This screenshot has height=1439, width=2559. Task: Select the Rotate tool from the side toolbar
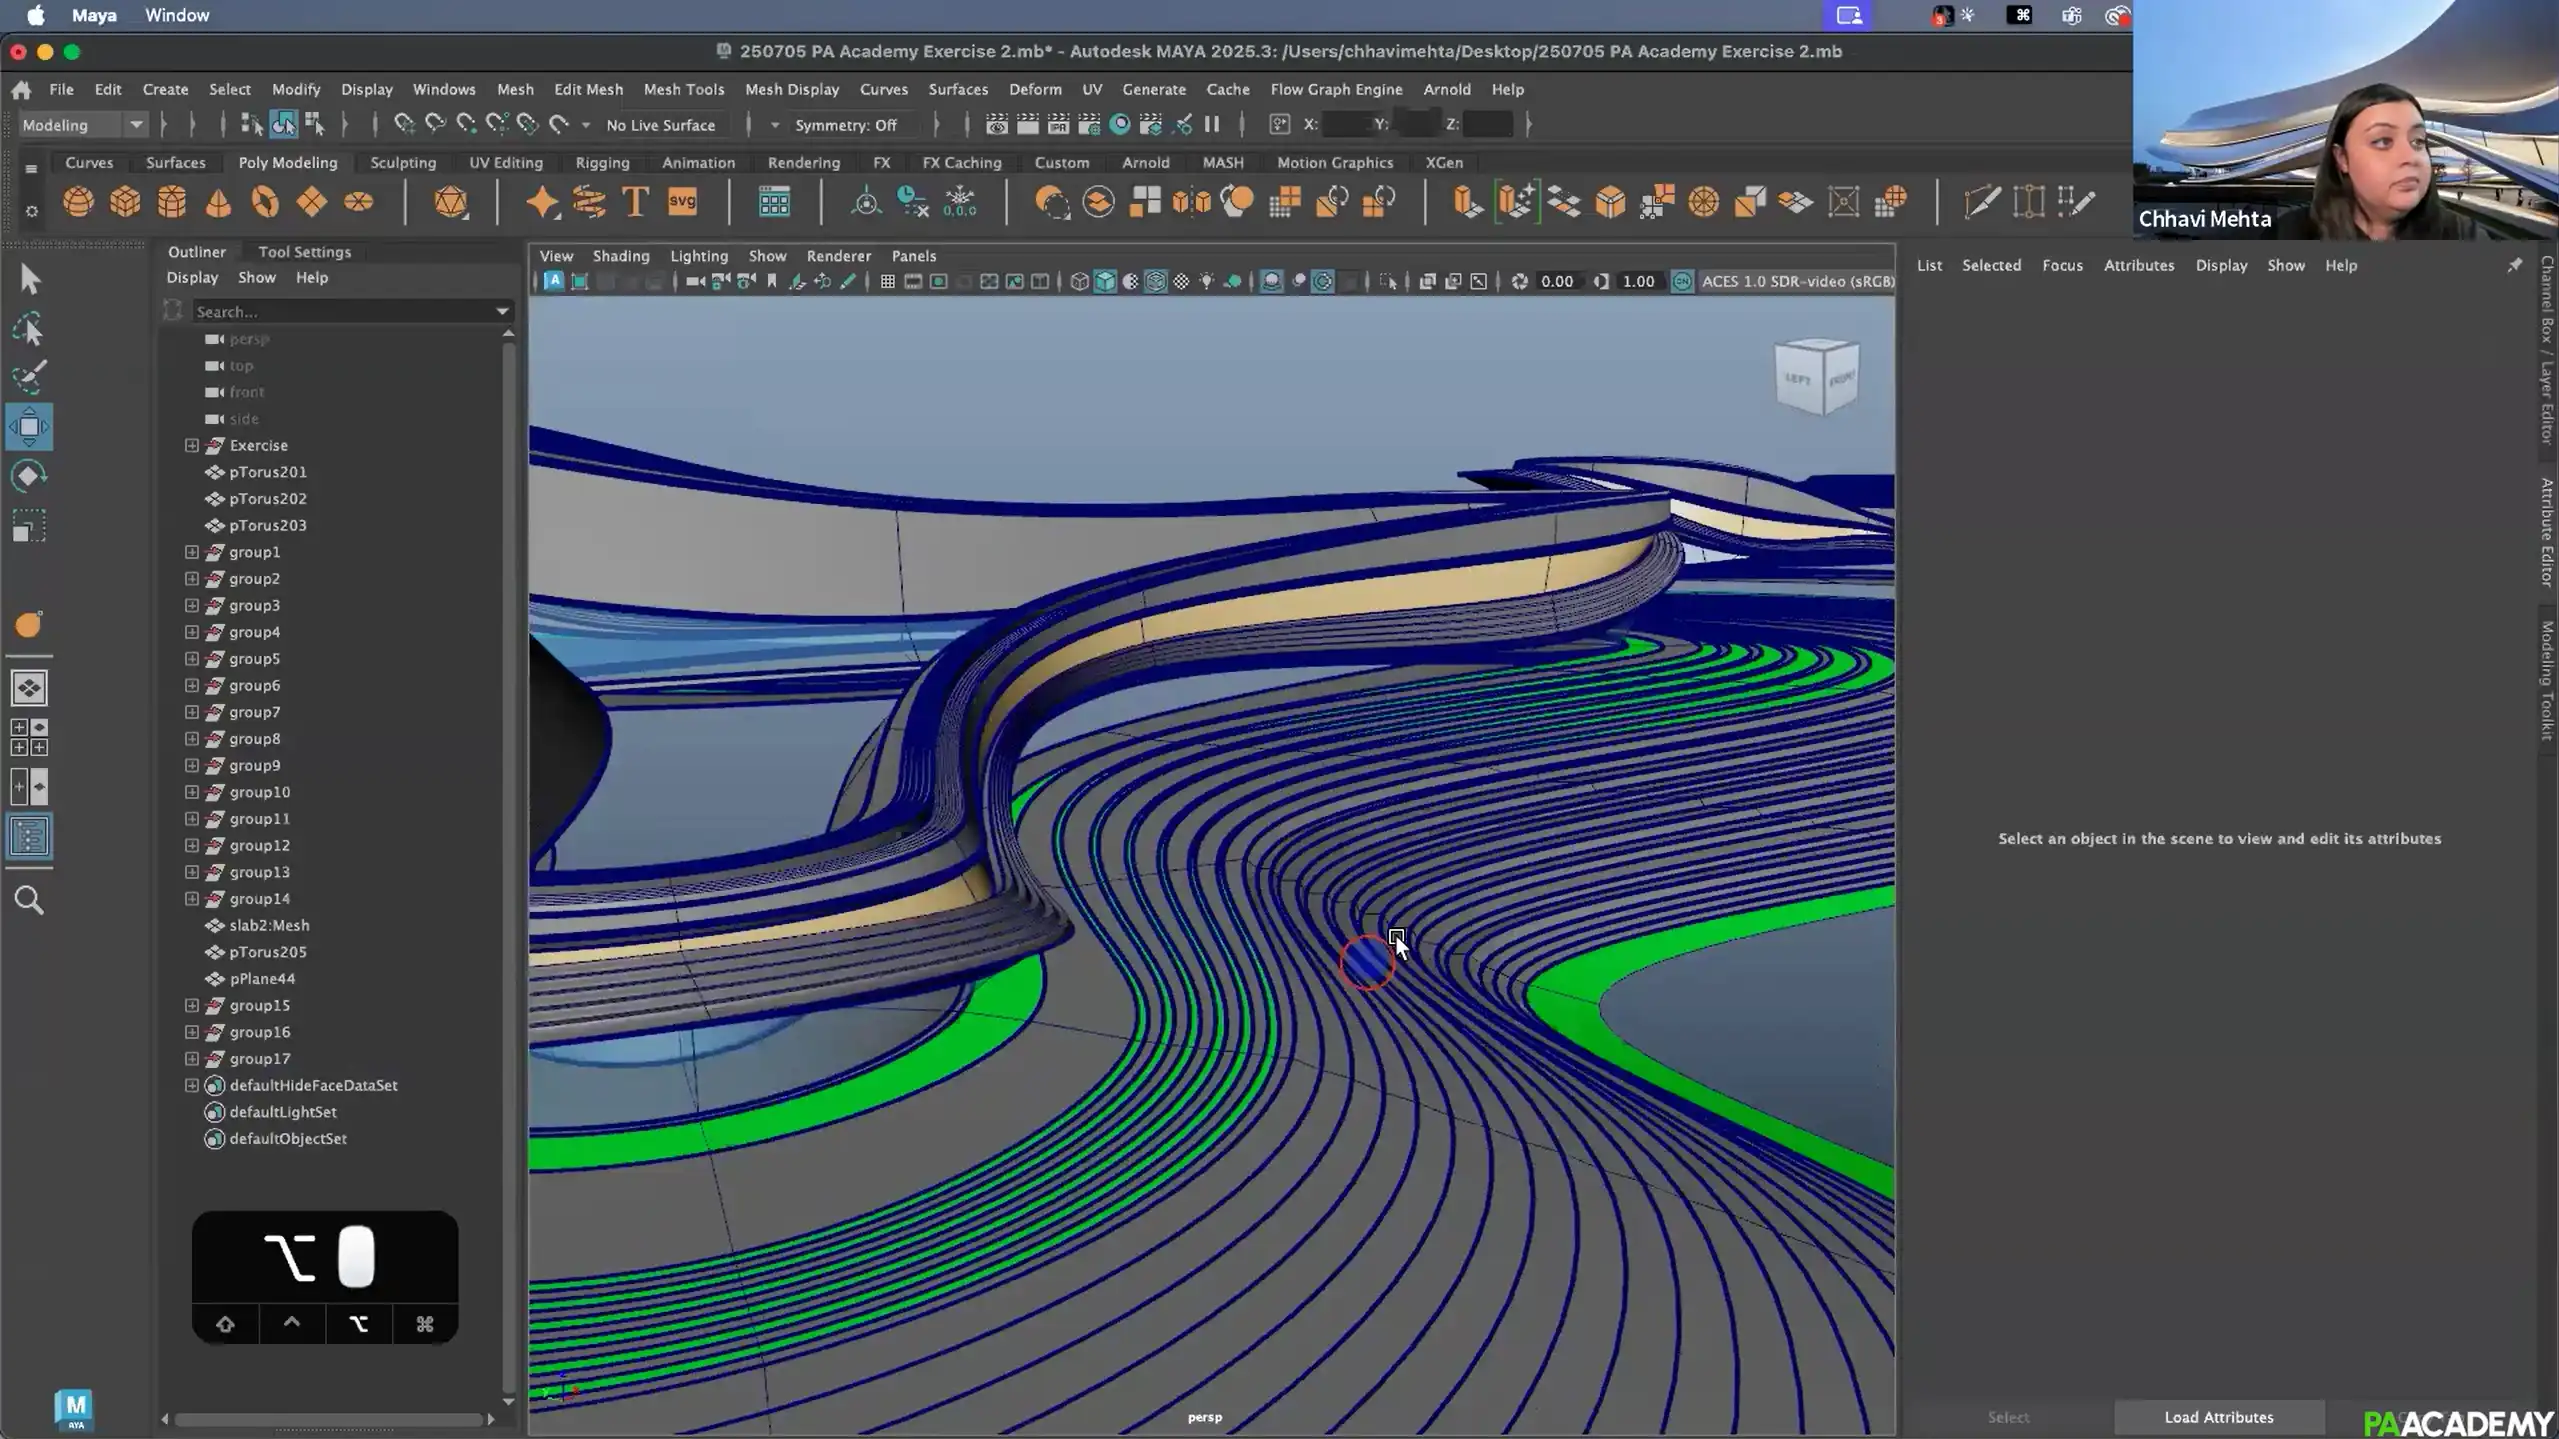pyautogui.click(x=28, y=476)
